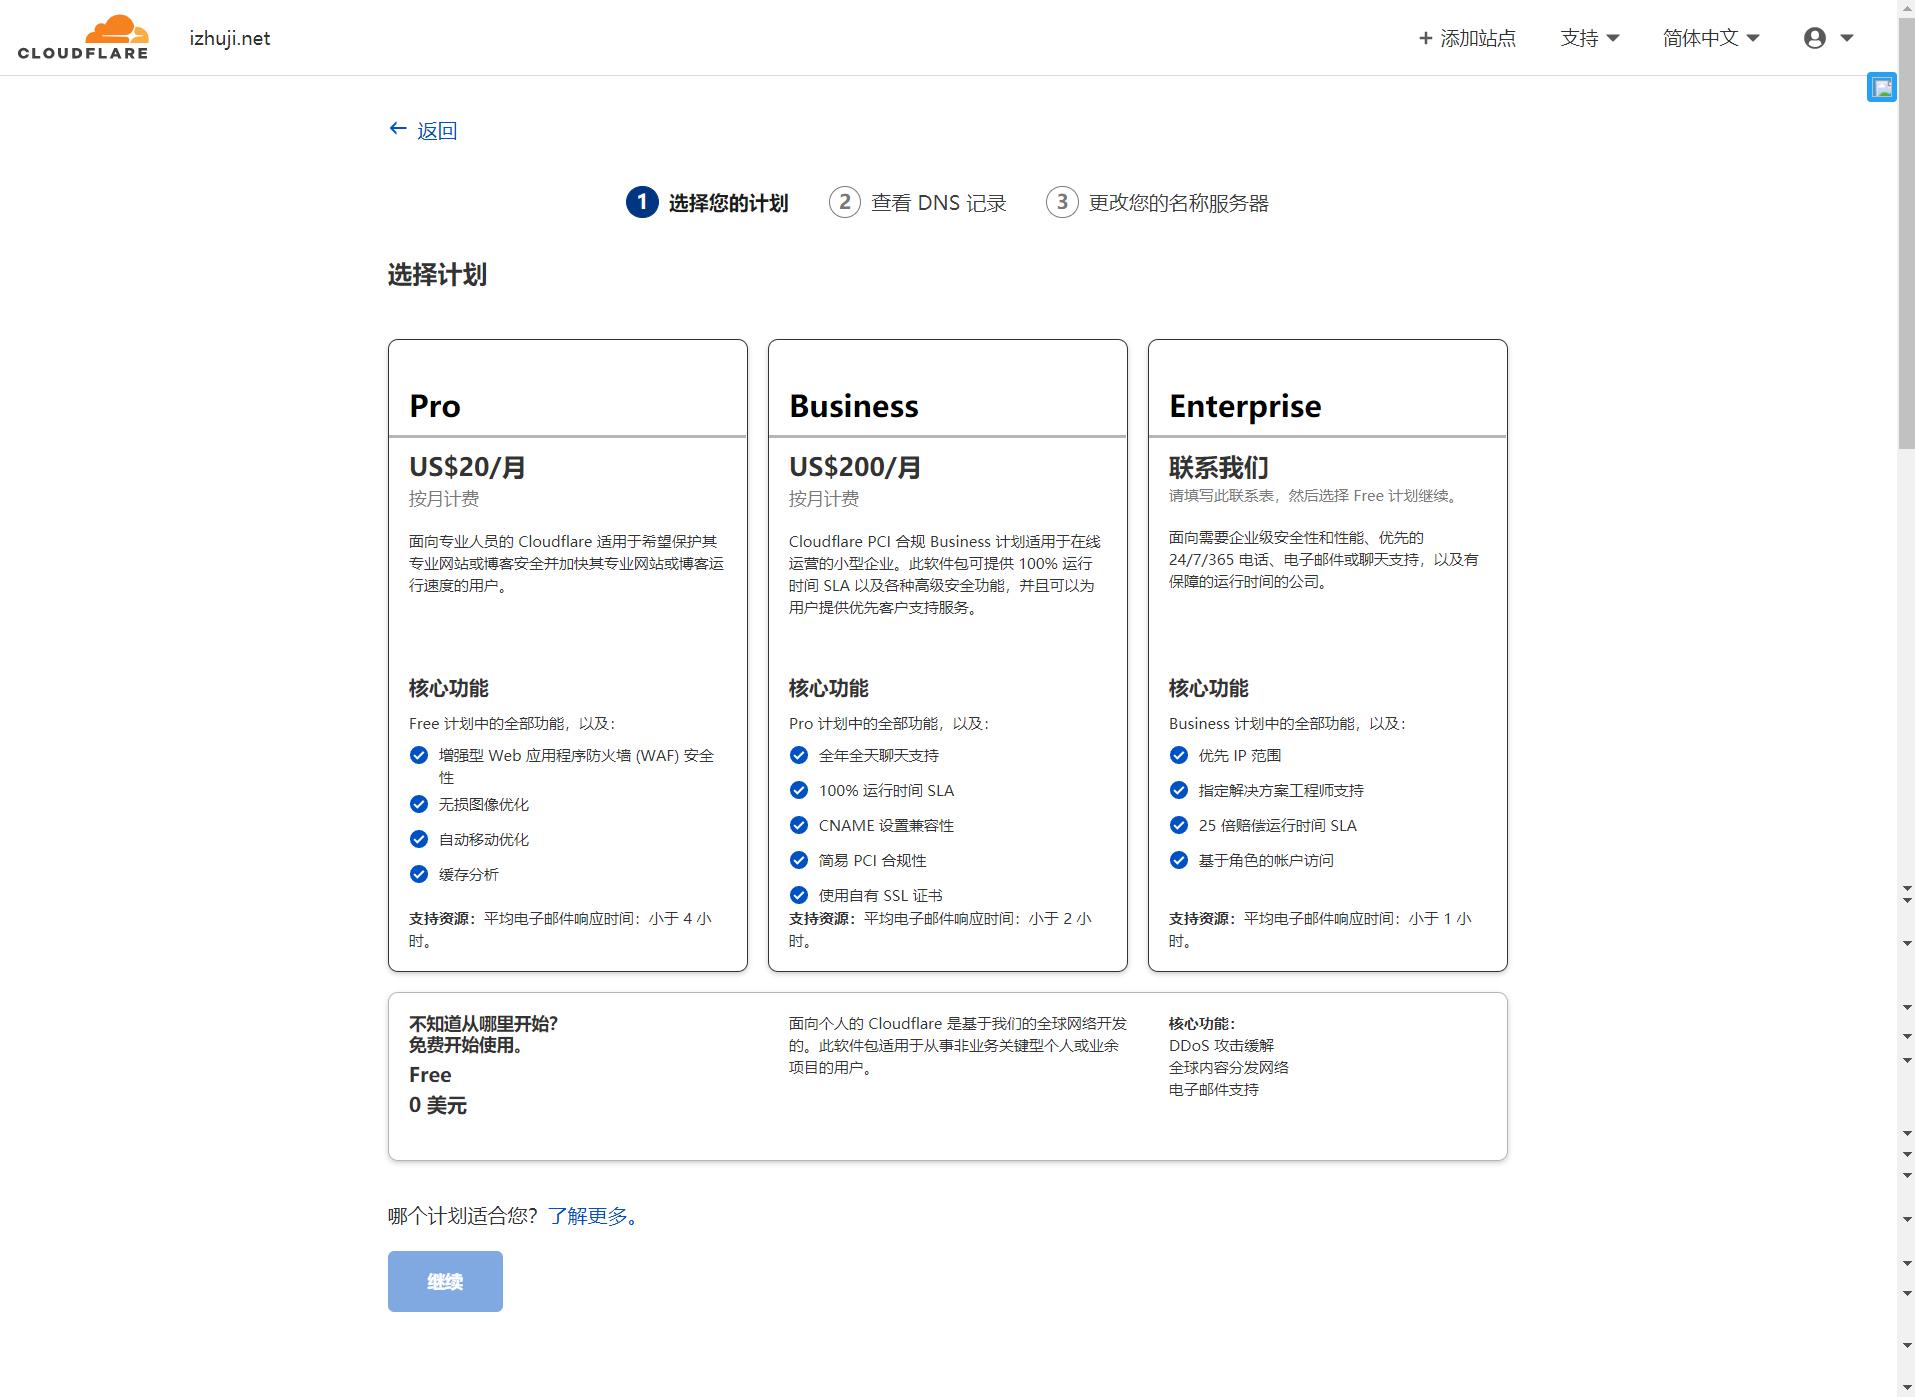The image size is (1915, 1397).
Task: Select the Enterprise plan card title
Action: pos(1245,406)
